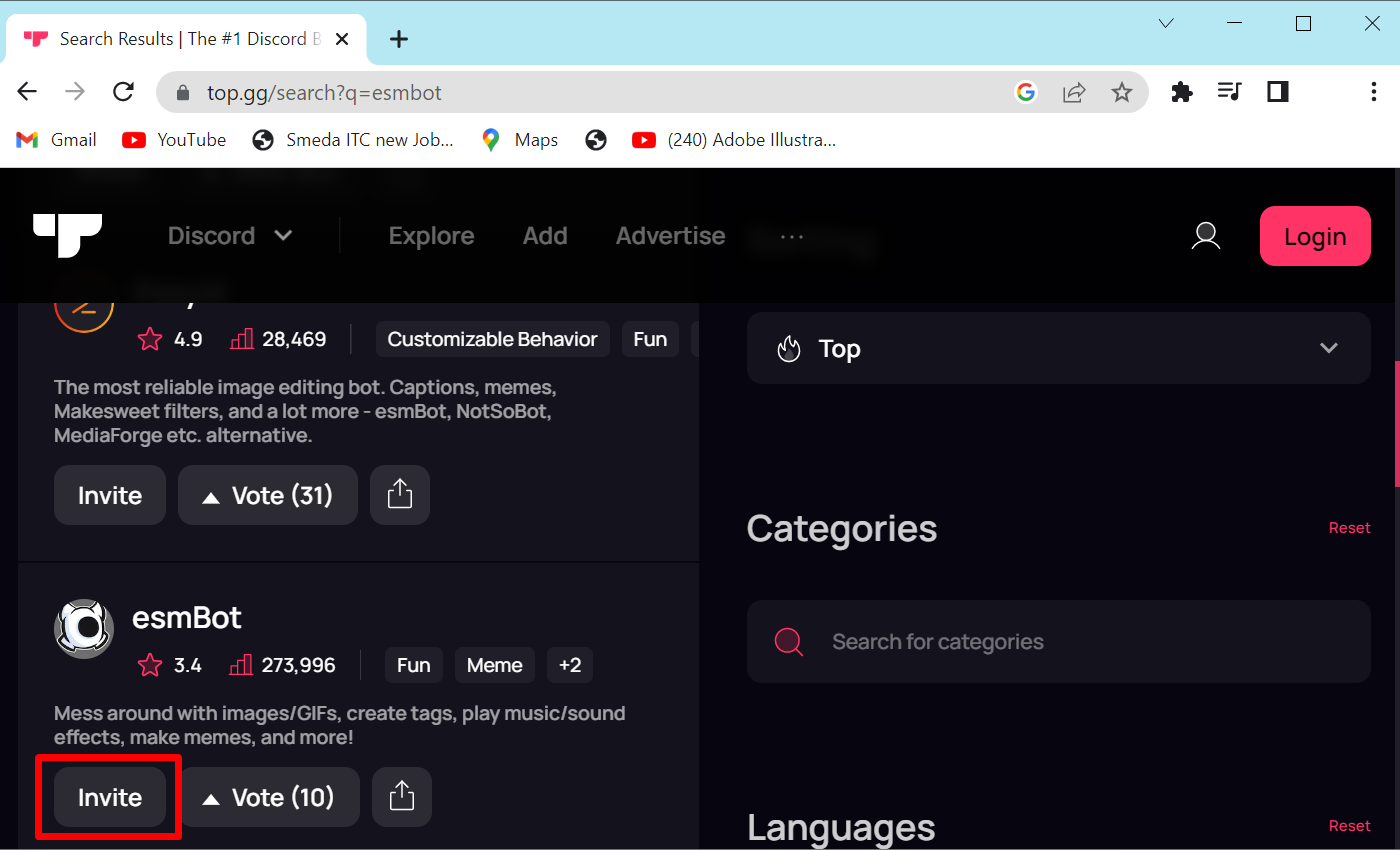Viewport: 1400px width, 850px height.
Task: Open the Chrome three-dot menu
Action: pos(1373,92)
